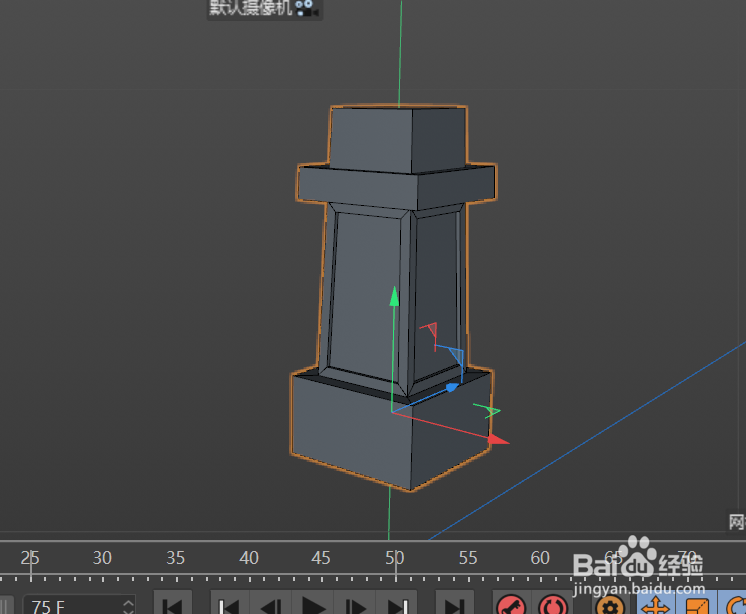Click the red X-axis arrow of the gizmo
746x614 pixels.
click(x=498, y=440)
